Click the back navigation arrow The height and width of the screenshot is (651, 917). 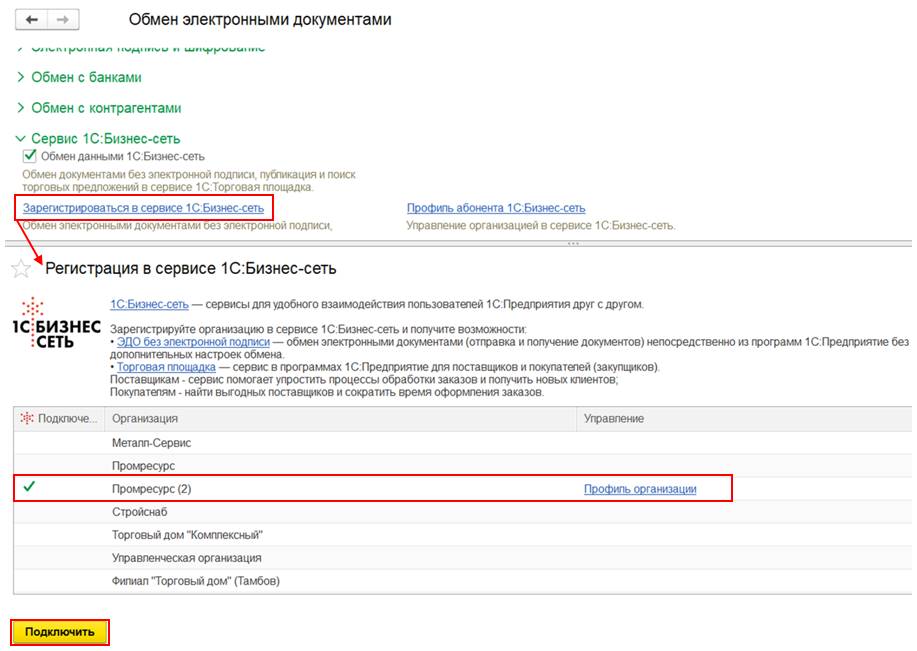pos(31,20)
